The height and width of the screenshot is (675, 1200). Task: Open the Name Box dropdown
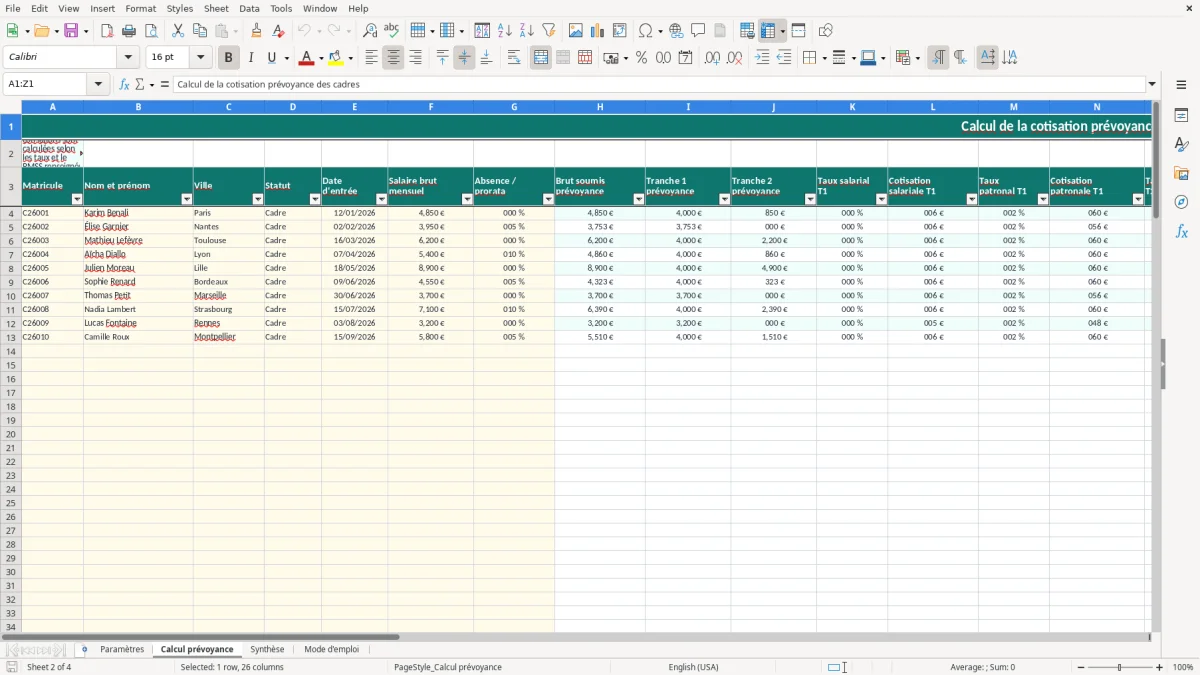(98, 84)
